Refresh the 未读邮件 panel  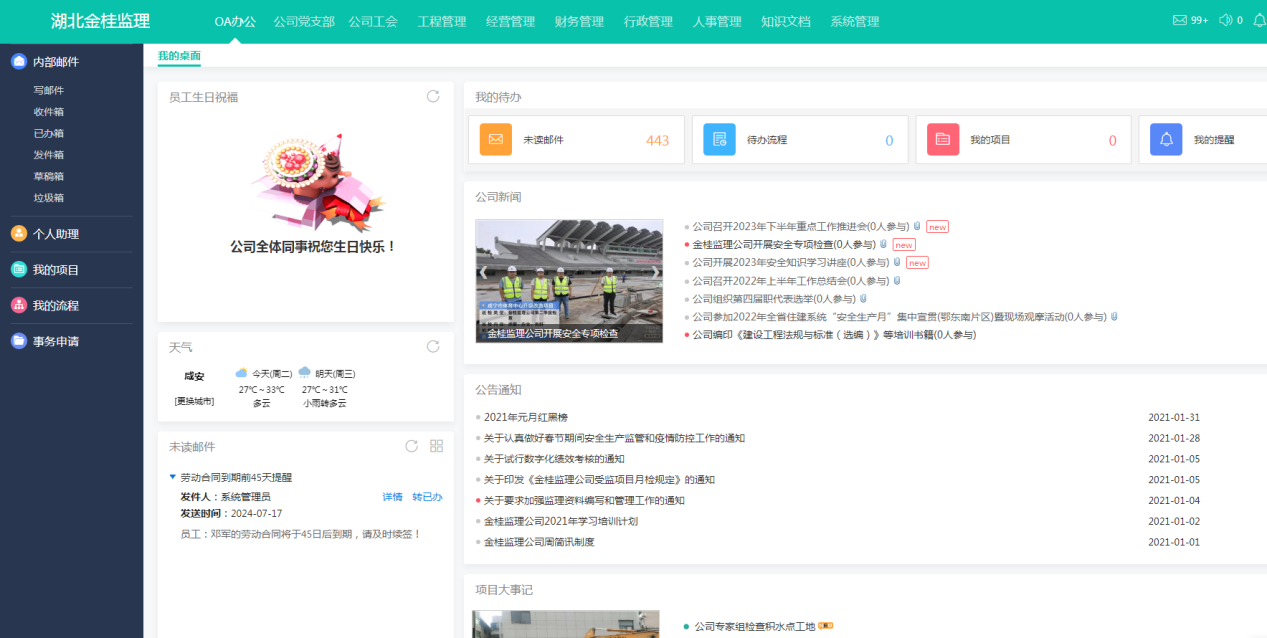point(411,446)
